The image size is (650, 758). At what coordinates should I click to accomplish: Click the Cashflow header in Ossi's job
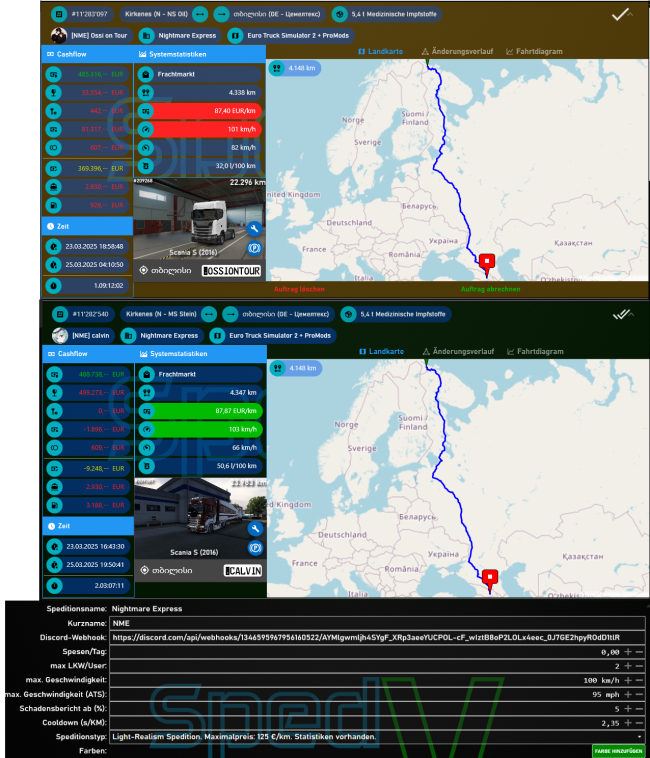(x=87, y=54)
